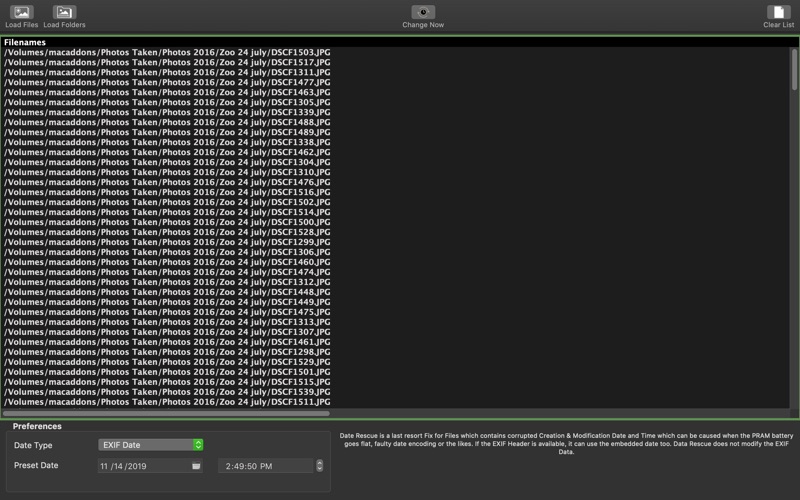Select the DSCF1511.JPG file row
800x500 pixels.
pos(396,402)
